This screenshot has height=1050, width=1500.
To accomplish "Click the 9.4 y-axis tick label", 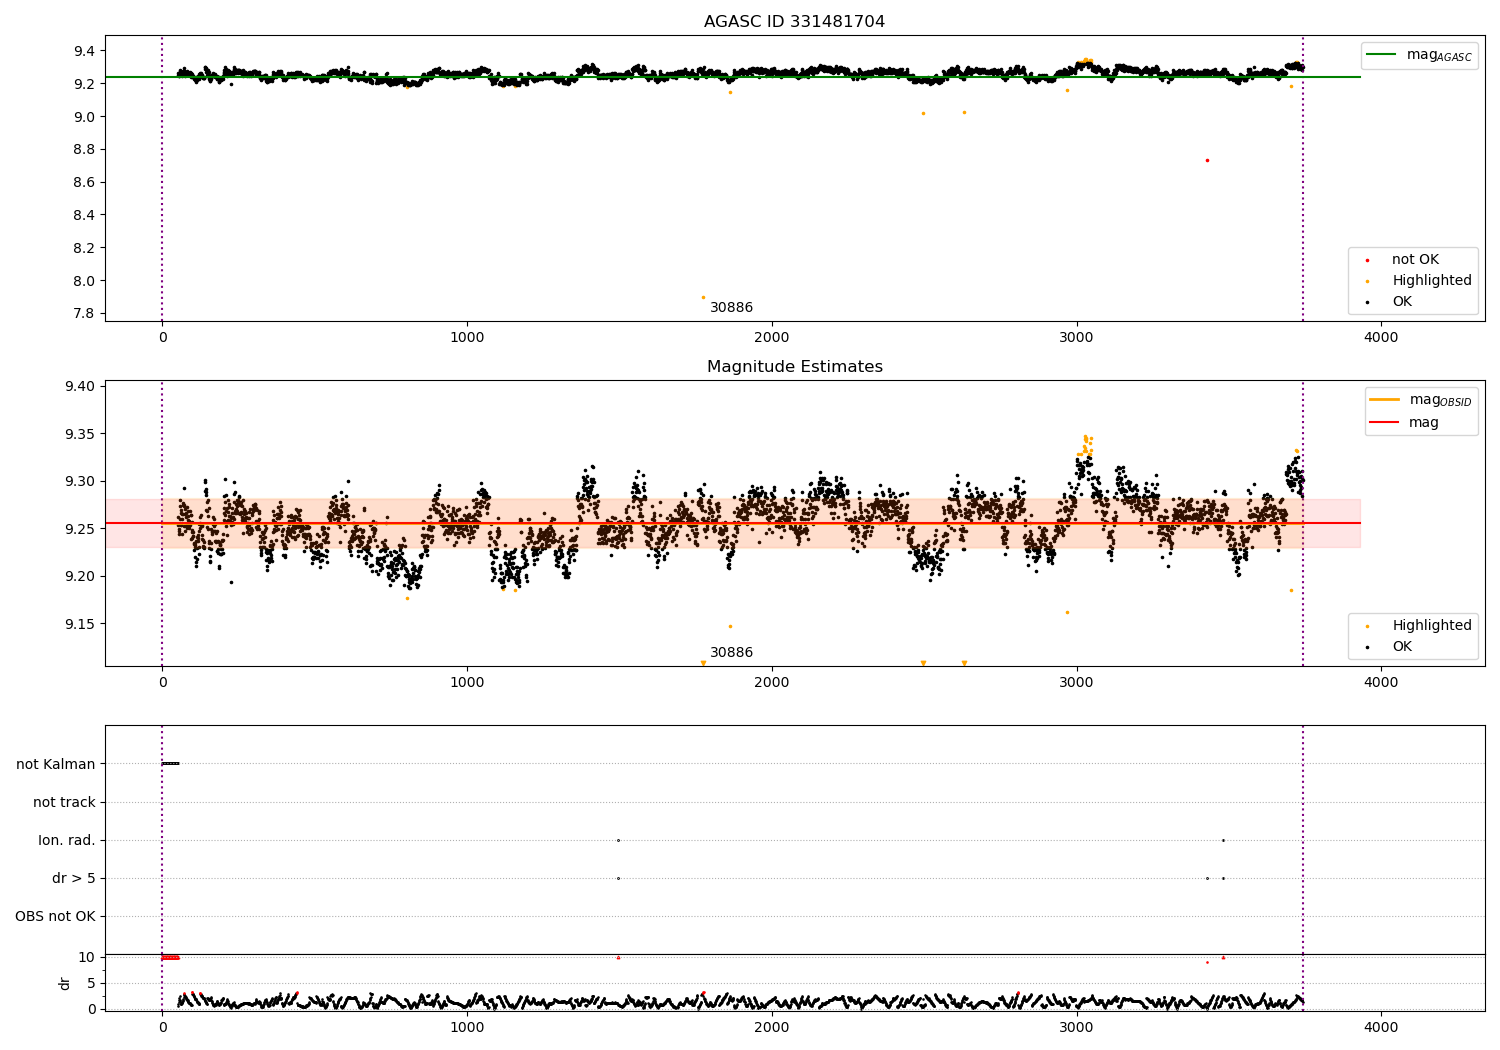I will (x=83, y=51).
